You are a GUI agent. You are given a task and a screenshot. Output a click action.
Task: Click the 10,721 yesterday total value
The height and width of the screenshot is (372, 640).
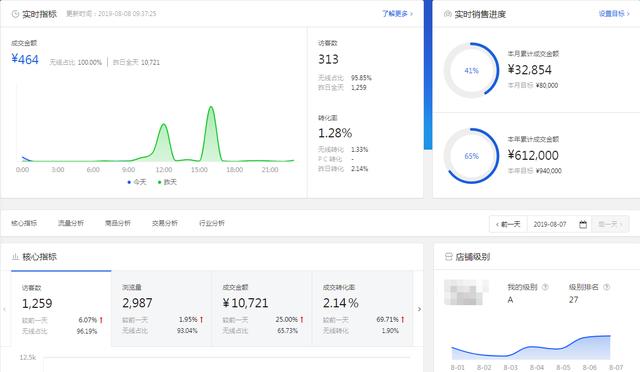150,62
